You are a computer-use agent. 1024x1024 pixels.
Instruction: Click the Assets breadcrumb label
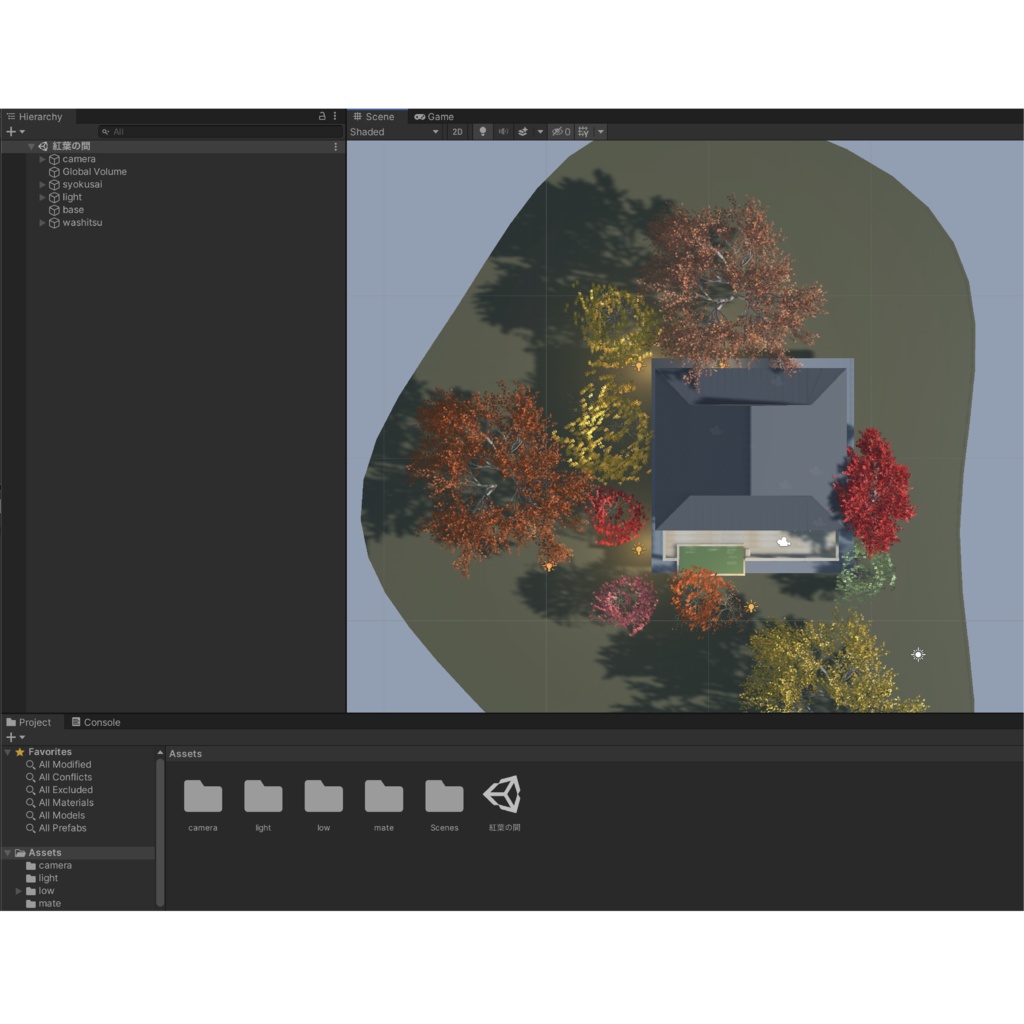coord(185,754)
